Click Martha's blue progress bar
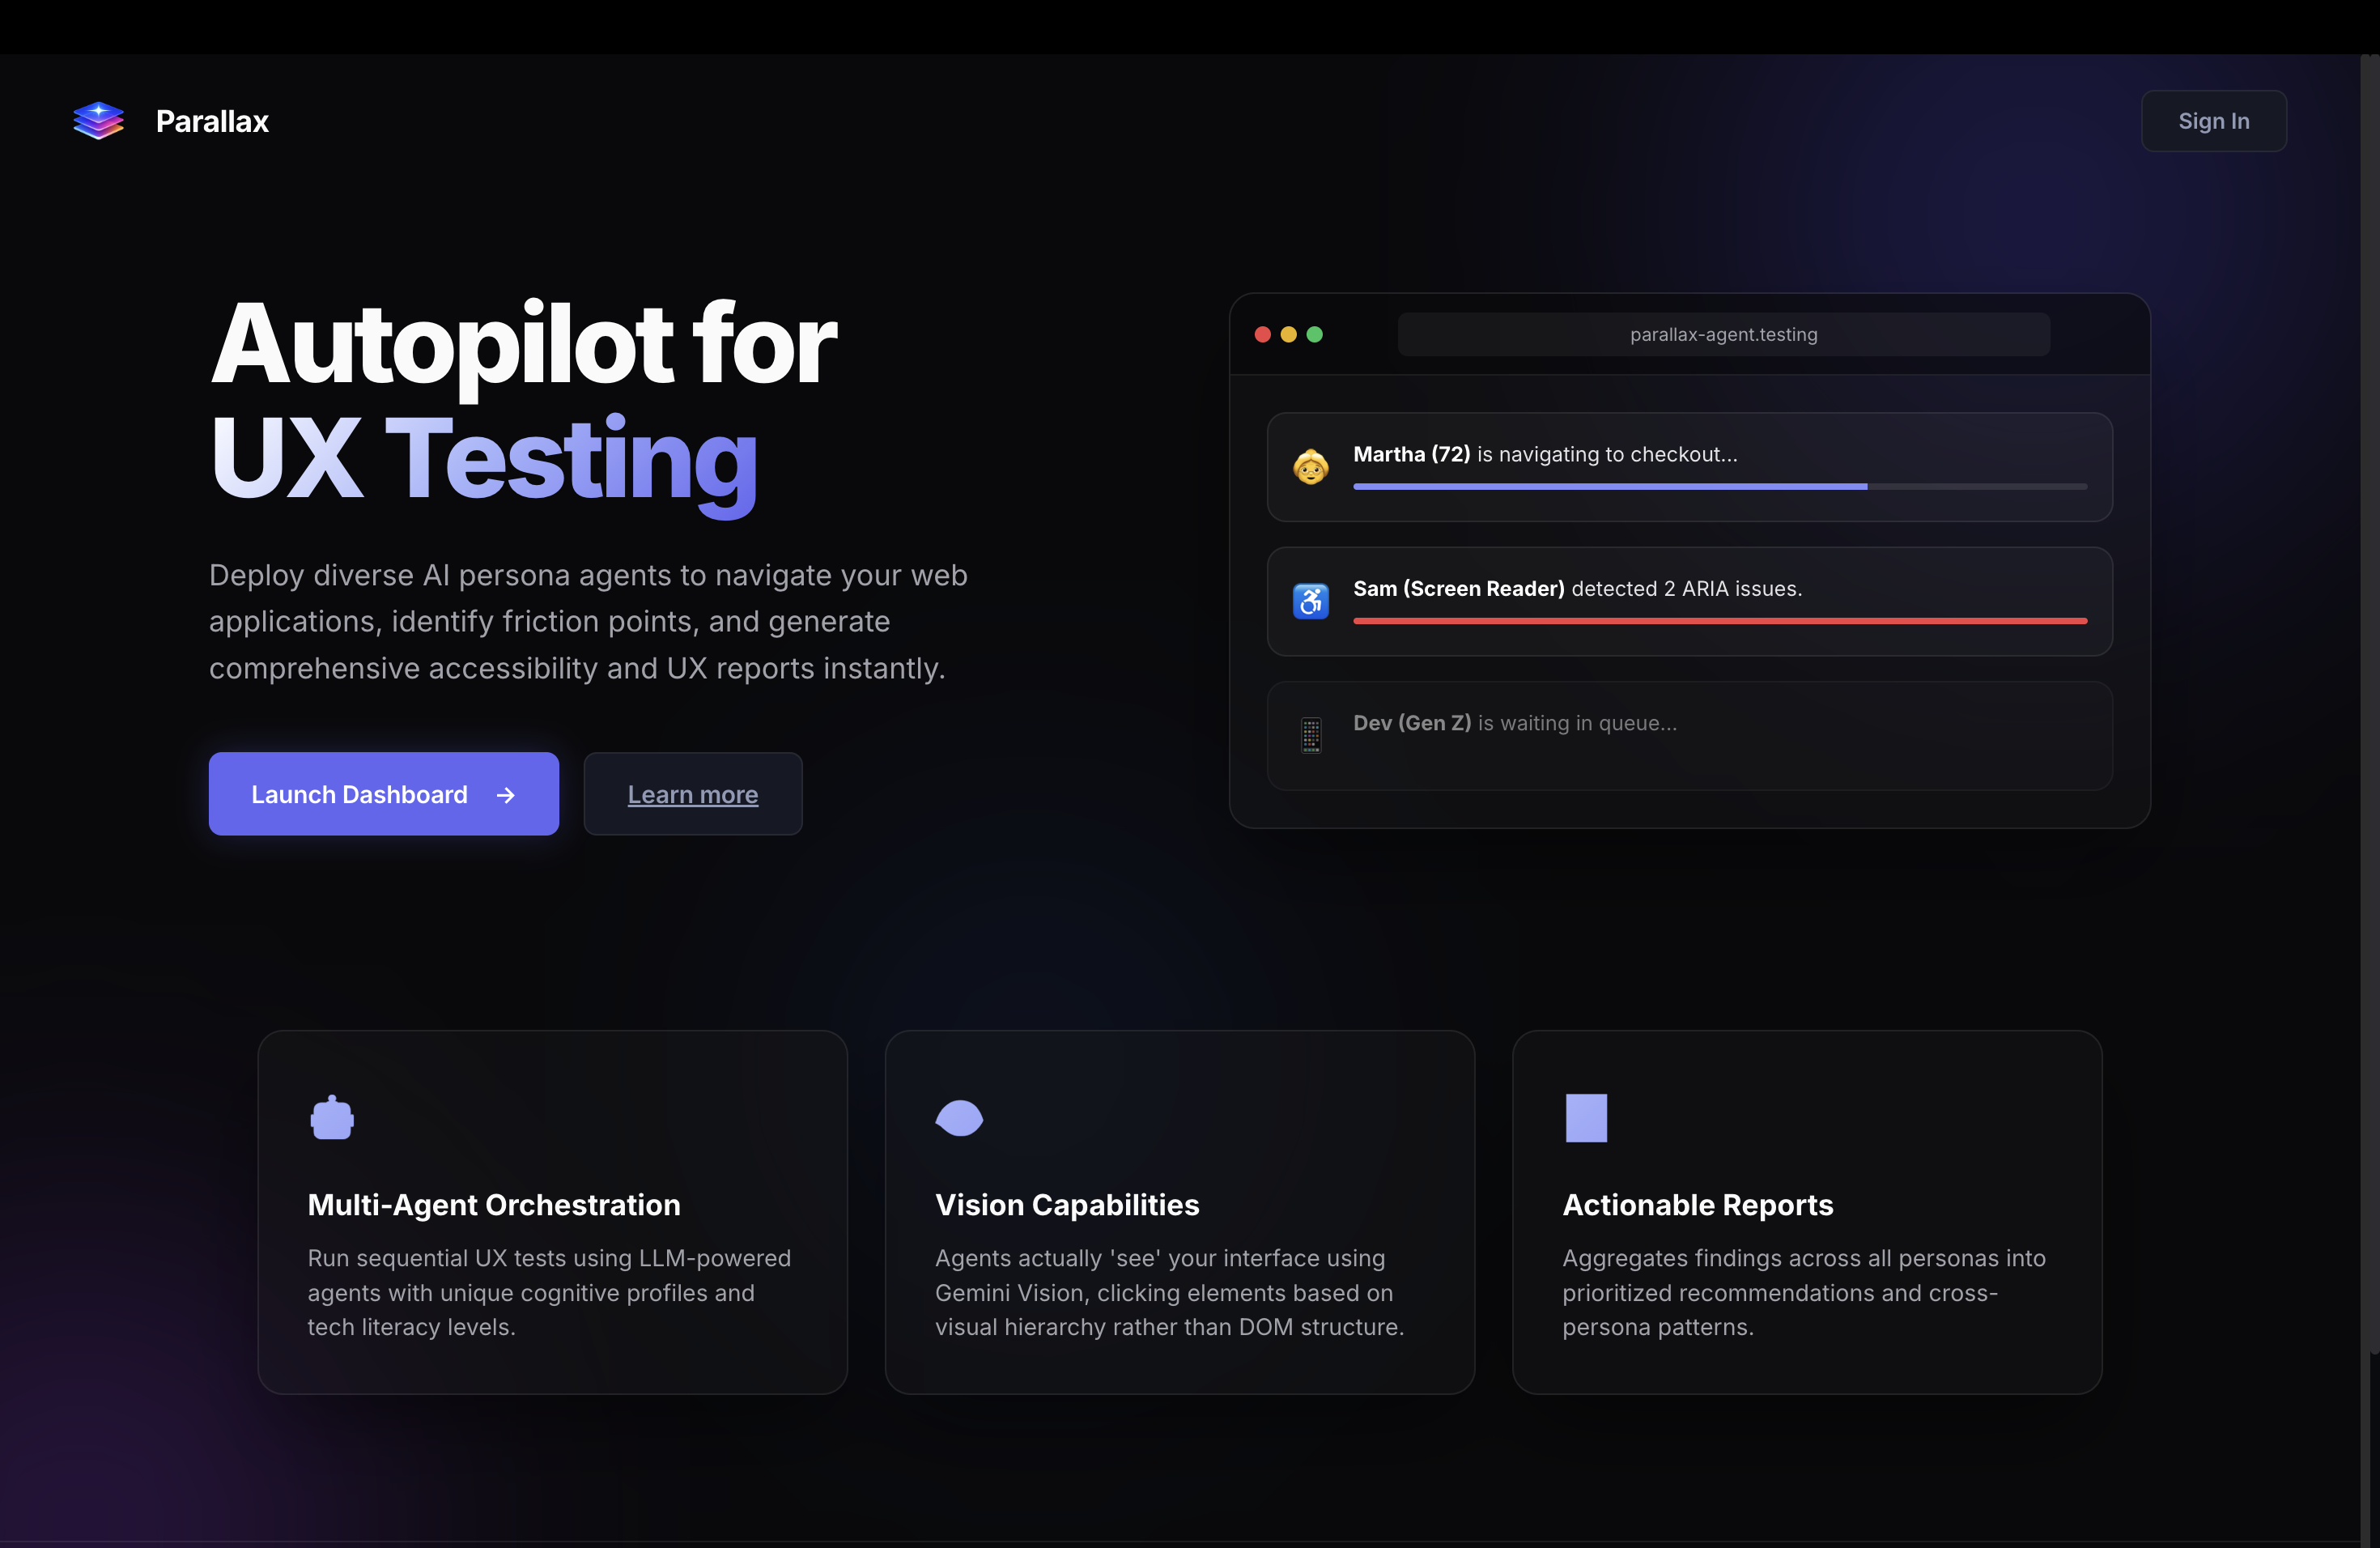2380x1548 pixels. point(1610,487)
